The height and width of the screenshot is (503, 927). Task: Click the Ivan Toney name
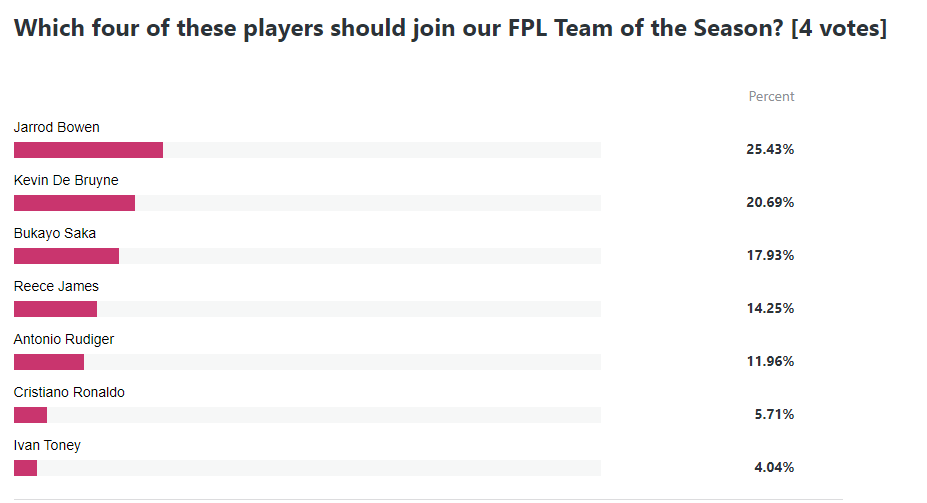point(47,445)
